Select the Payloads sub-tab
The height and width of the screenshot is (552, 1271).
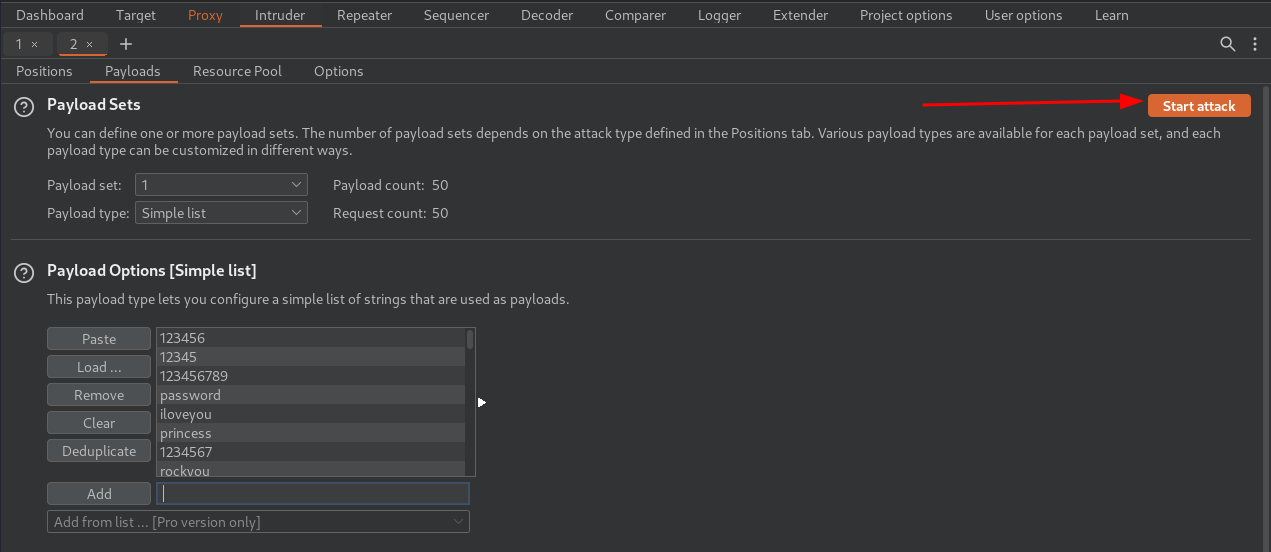(x=133, y=71)
